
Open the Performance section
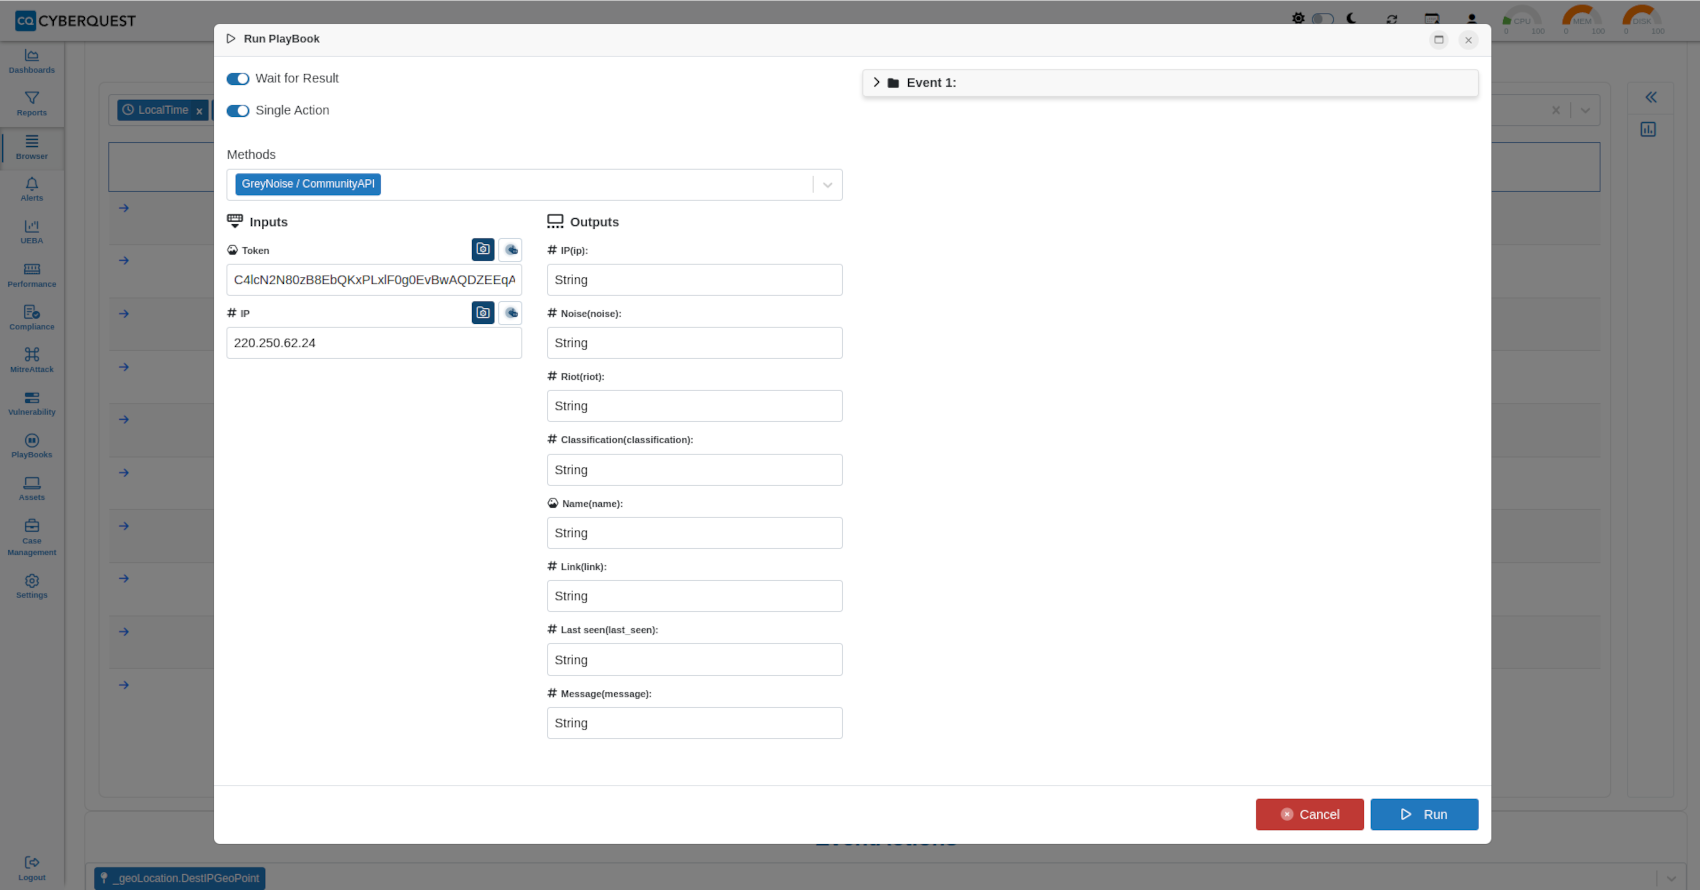point(32,275)
